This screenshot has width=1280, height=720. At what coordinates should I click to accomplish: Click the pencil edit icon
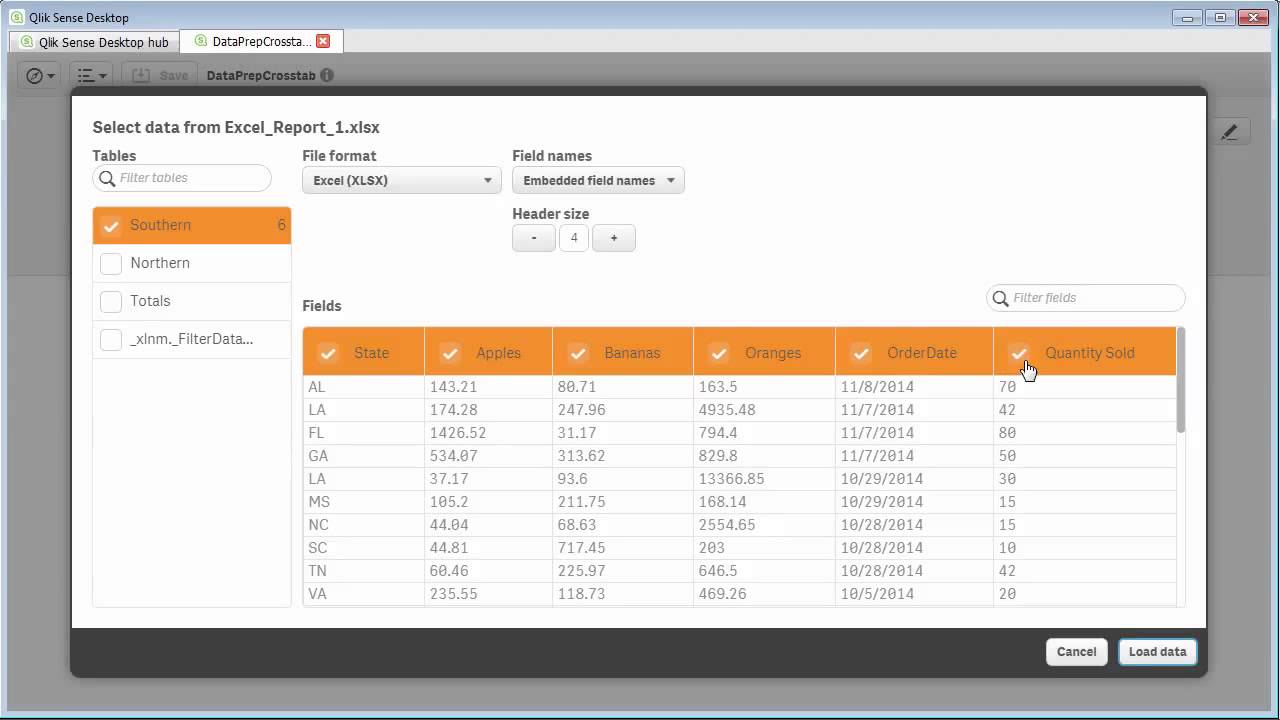point(1229,132)
